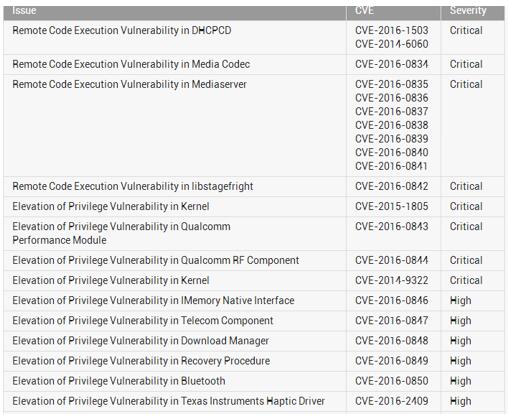
Task: Click the Issue column header
Action: [x=24, y=11]
